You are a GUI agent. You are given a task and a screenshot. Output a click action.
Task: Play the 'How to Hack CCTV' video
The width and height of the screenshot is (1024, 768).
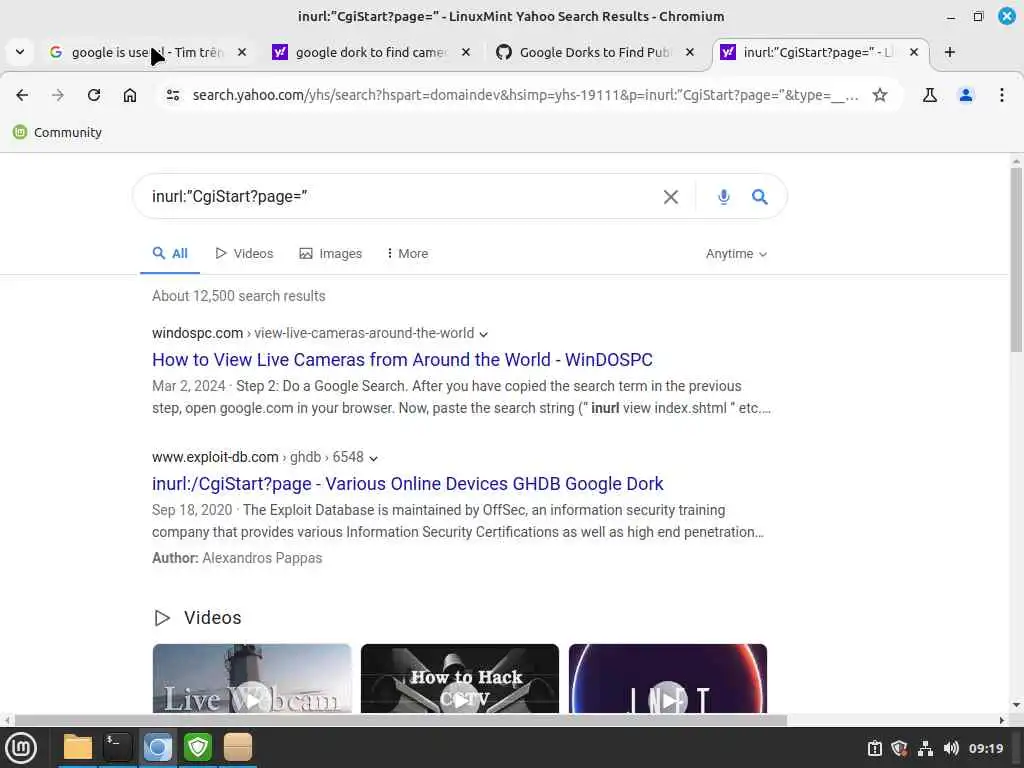pyautogui.click(x=460, y=679)
